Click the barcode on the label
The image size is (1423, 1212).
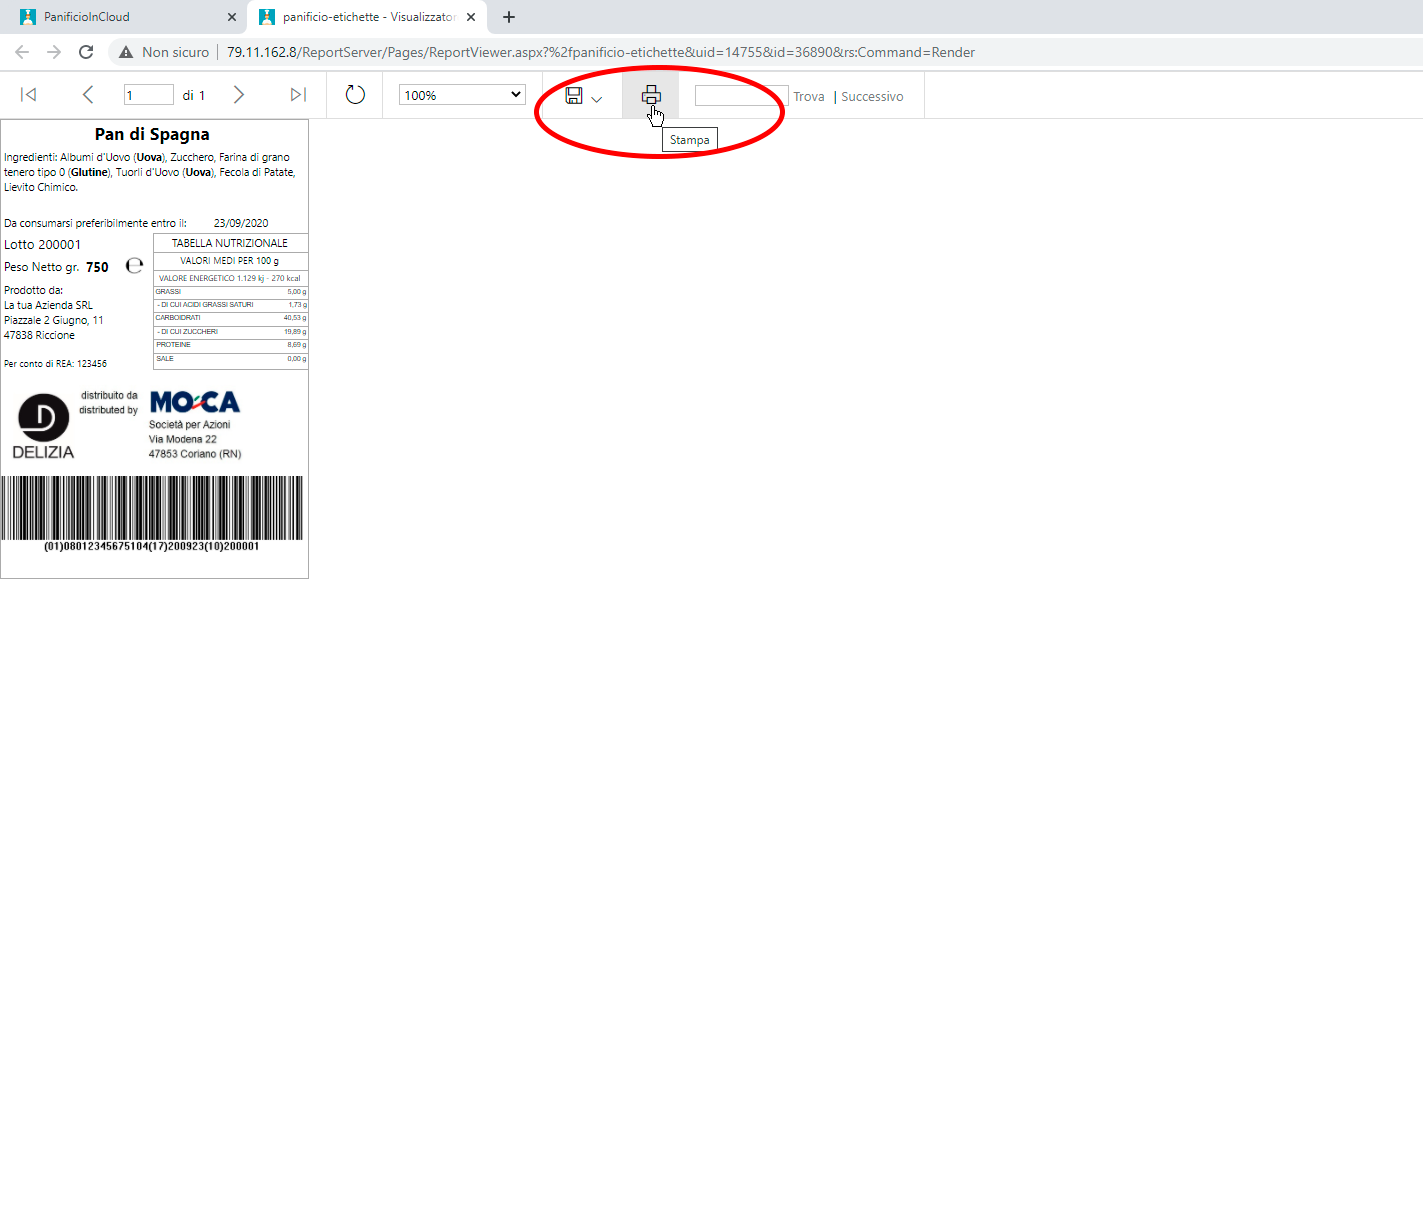coord(152,508)
